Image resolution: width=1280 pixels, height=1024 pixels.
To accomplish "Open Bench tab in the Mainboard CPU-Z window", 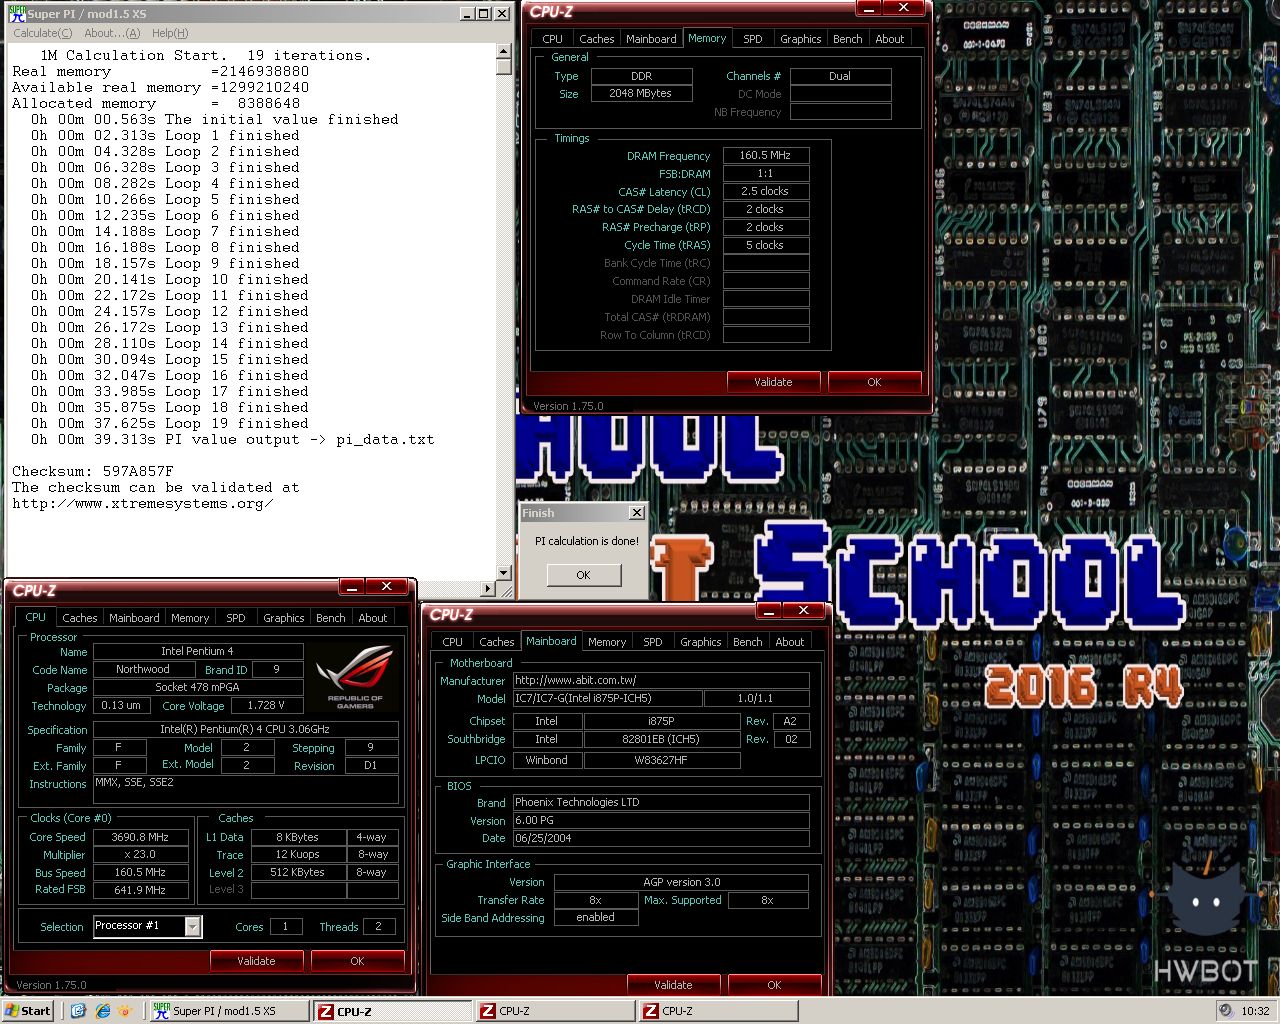I will click(x=748, y=642).
